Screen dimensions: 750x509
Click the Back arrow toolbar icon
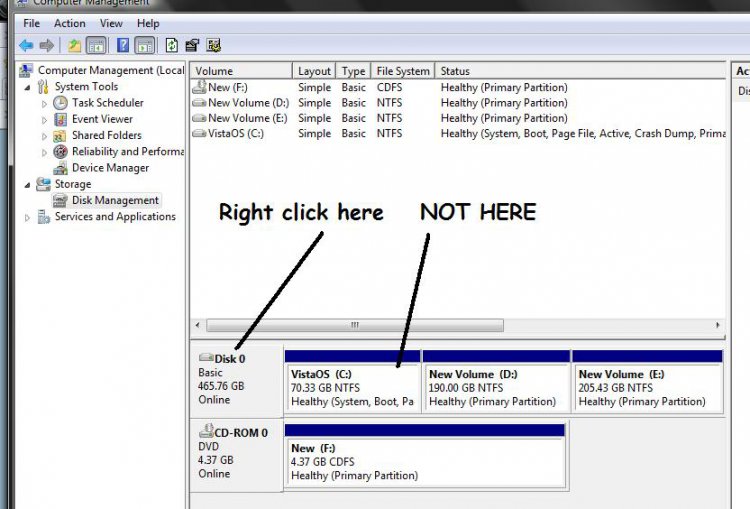tap(26, 45)
